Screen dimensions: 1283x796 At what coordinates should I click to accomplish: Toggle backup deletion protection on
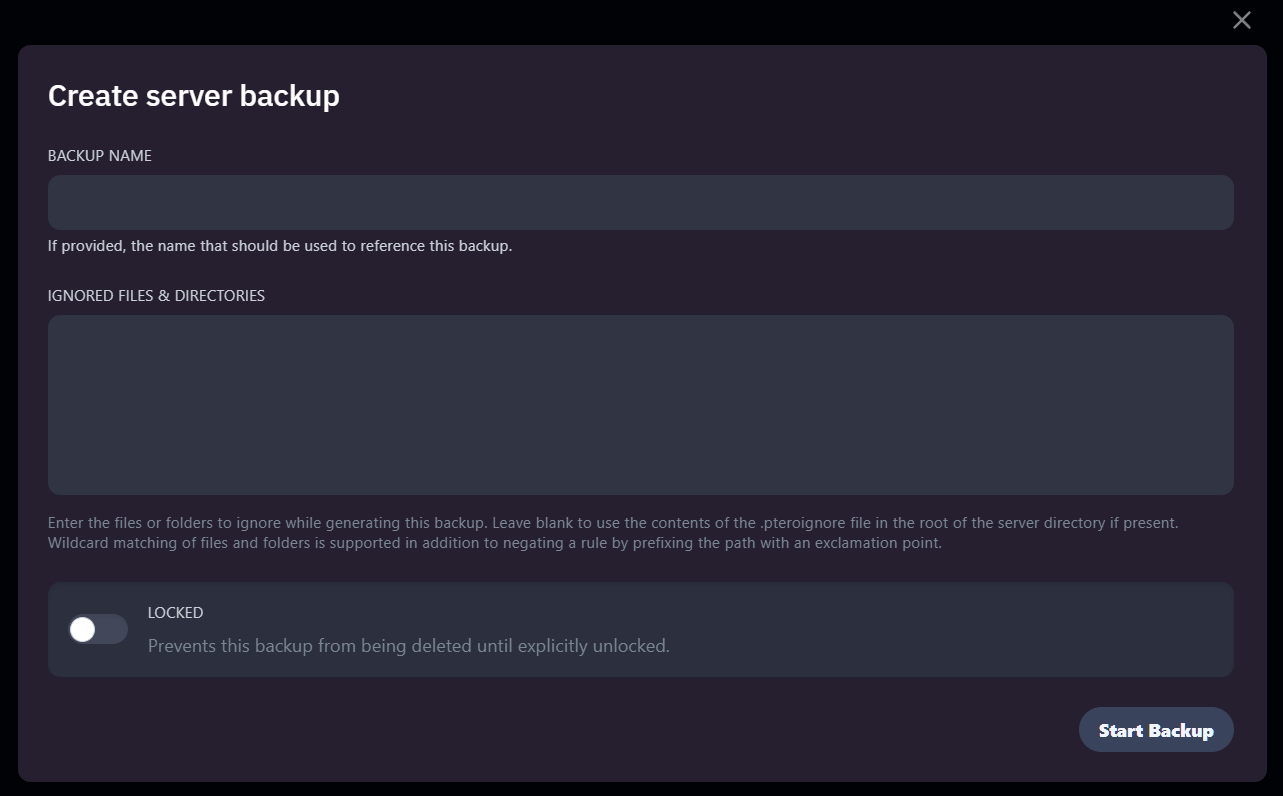[x=97, y=629]
